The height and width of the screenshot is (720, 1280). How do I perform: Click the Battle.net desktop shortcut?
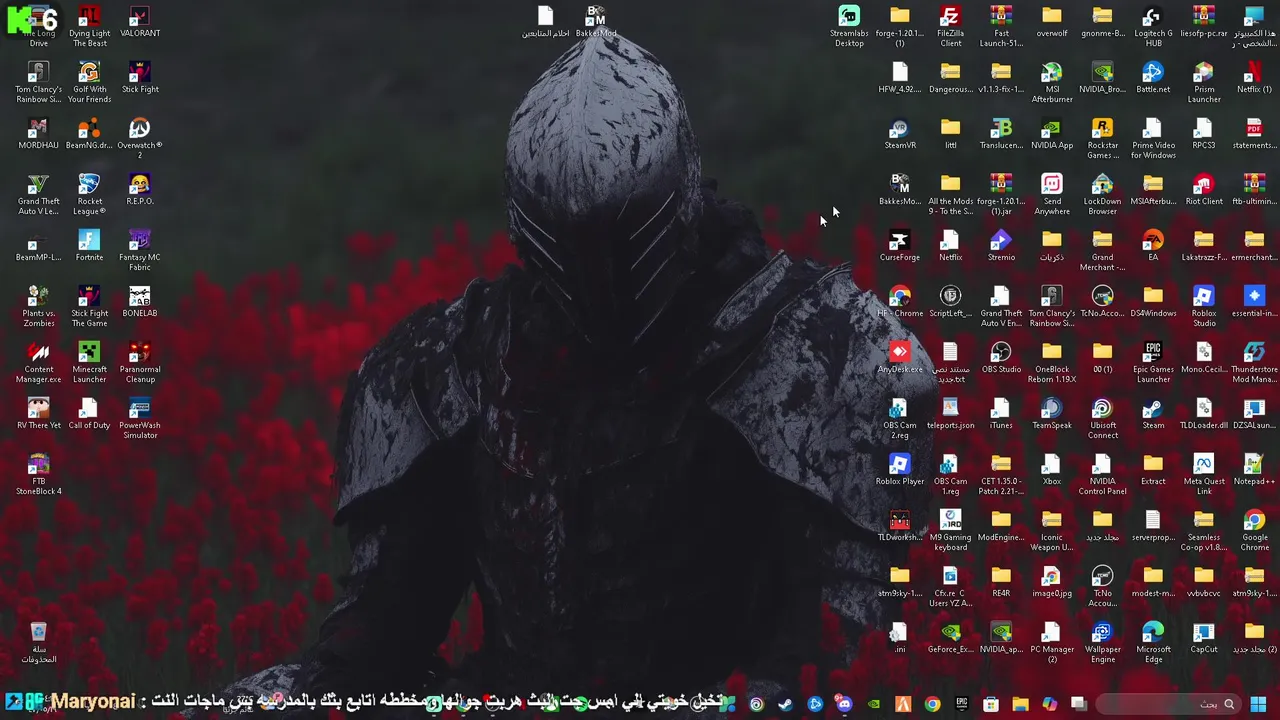click(x=1153, y=78)
